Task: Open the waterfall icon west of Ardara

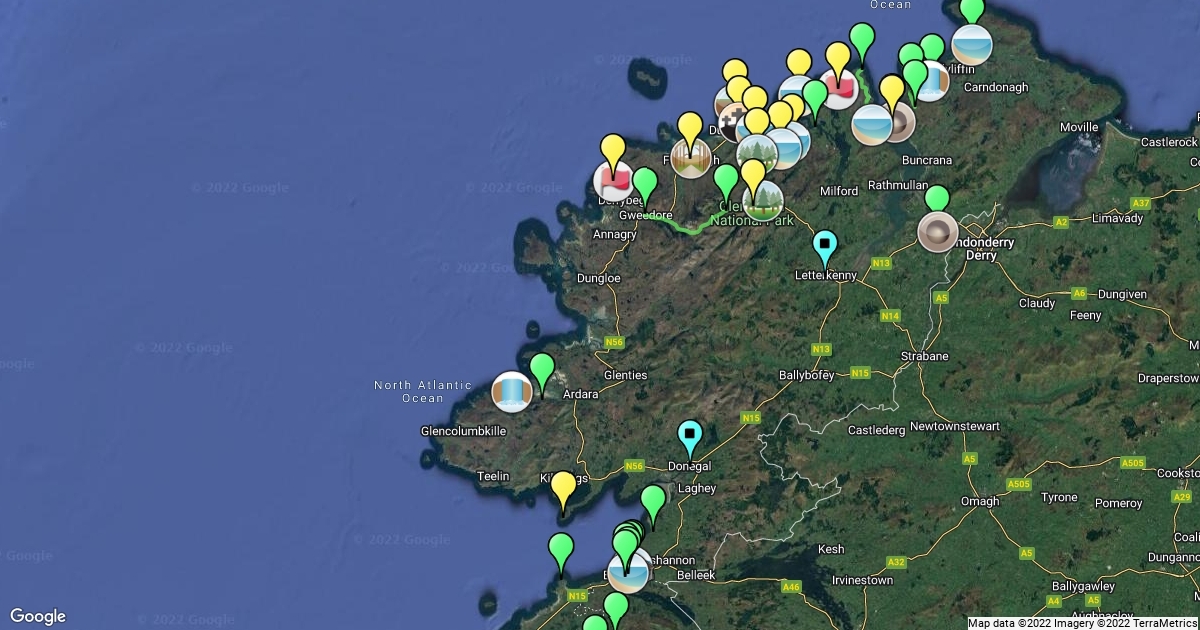Action: tap(512, 392)
